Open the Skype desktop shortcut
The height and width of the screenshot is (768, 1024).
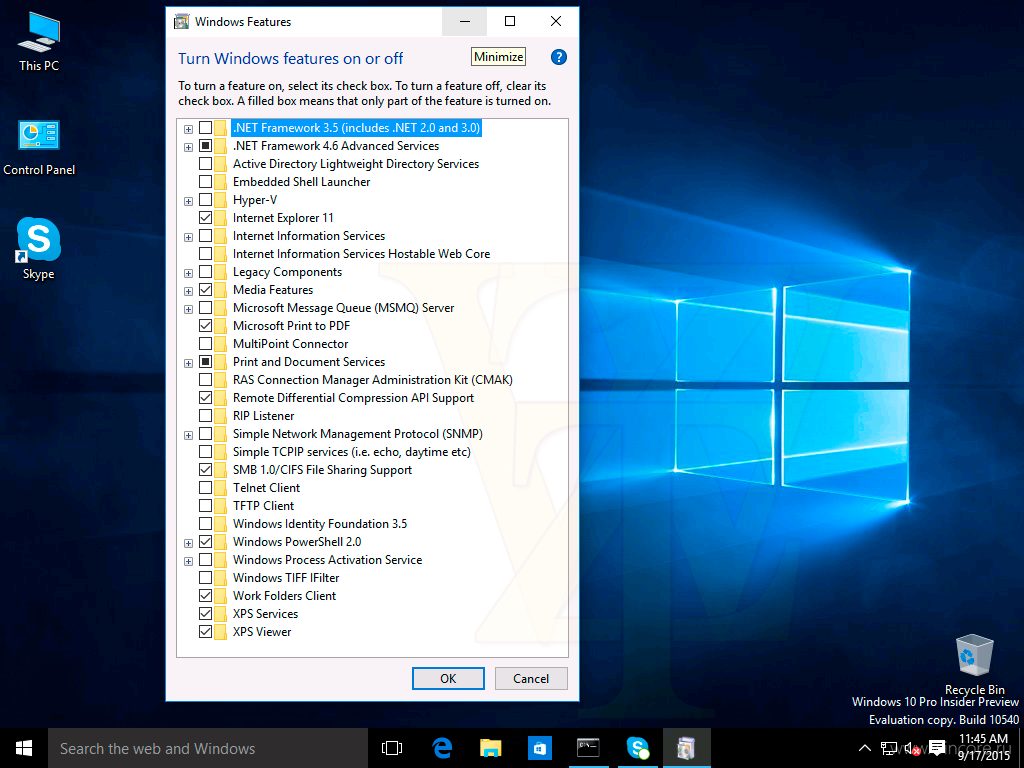point(39,248)
